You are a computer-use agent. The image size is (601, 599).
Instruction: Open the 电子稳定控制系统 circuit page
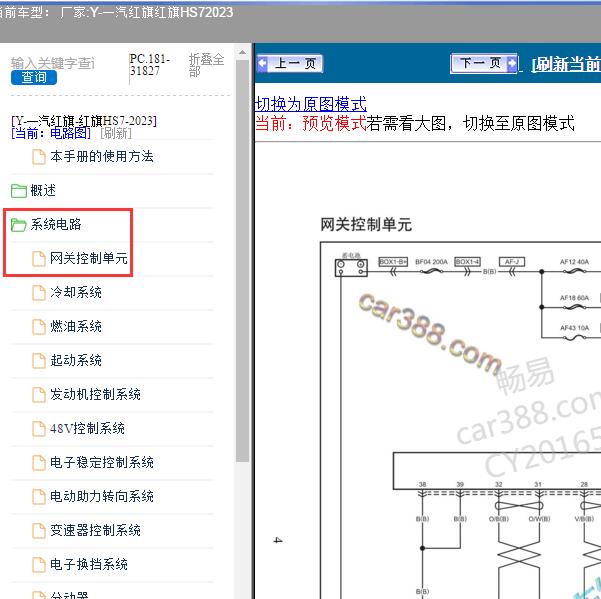click(102, 462)
